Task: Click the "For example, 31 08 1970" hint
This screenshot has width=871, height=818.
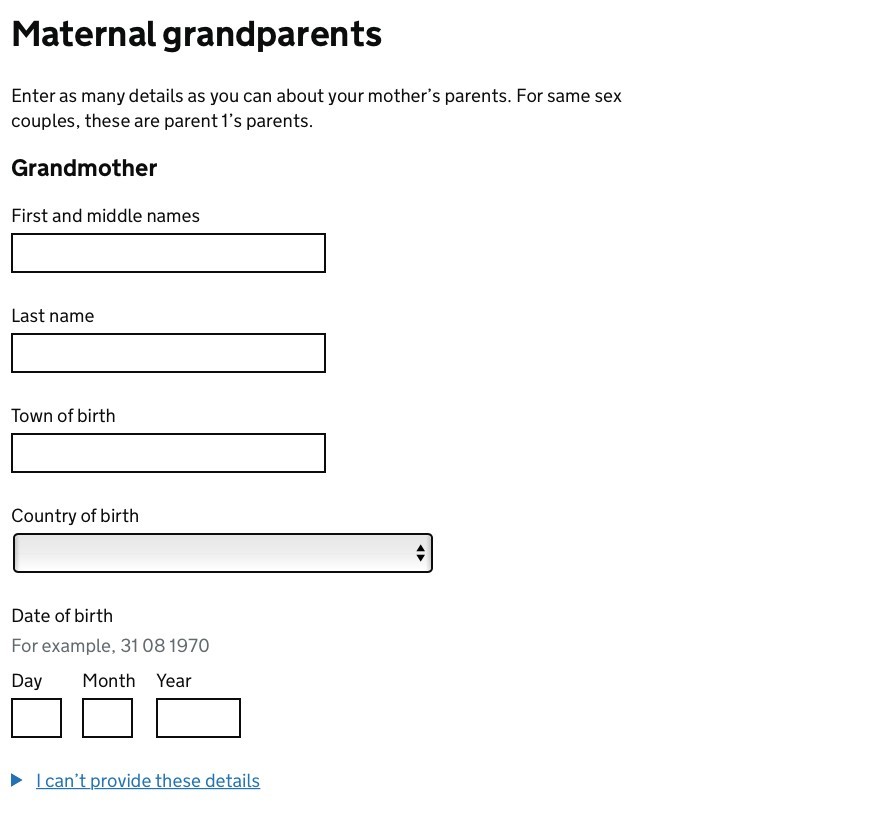Action: coord(110,646)
